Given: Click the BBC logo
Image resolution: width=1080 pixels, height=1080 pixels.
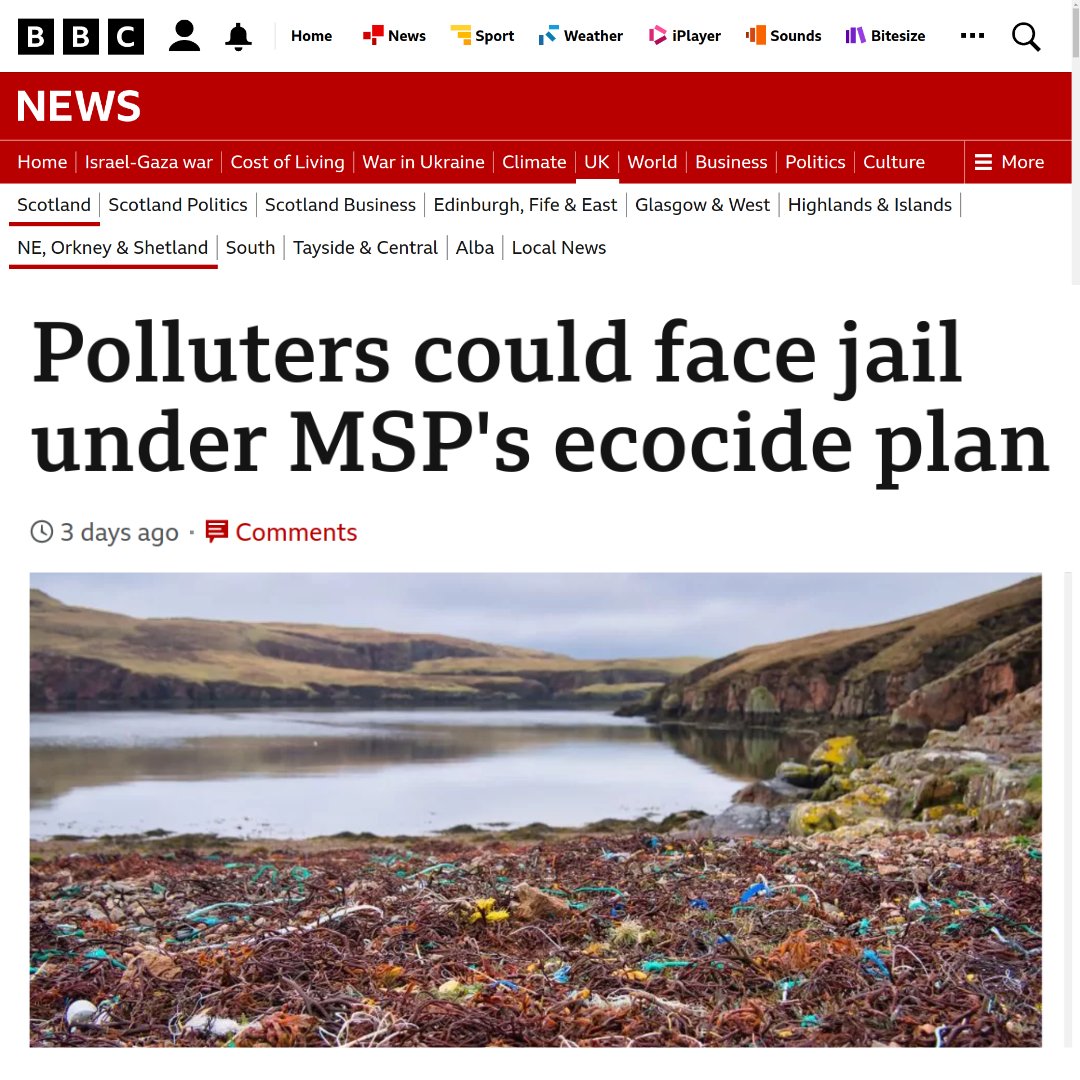Looking at the screenshot, I should point(81,36).
